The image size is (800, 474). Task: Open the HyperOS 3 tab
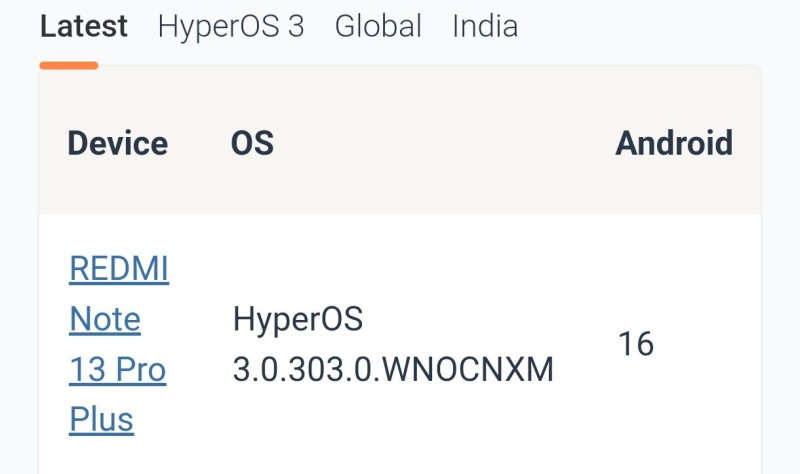point(231,26)
